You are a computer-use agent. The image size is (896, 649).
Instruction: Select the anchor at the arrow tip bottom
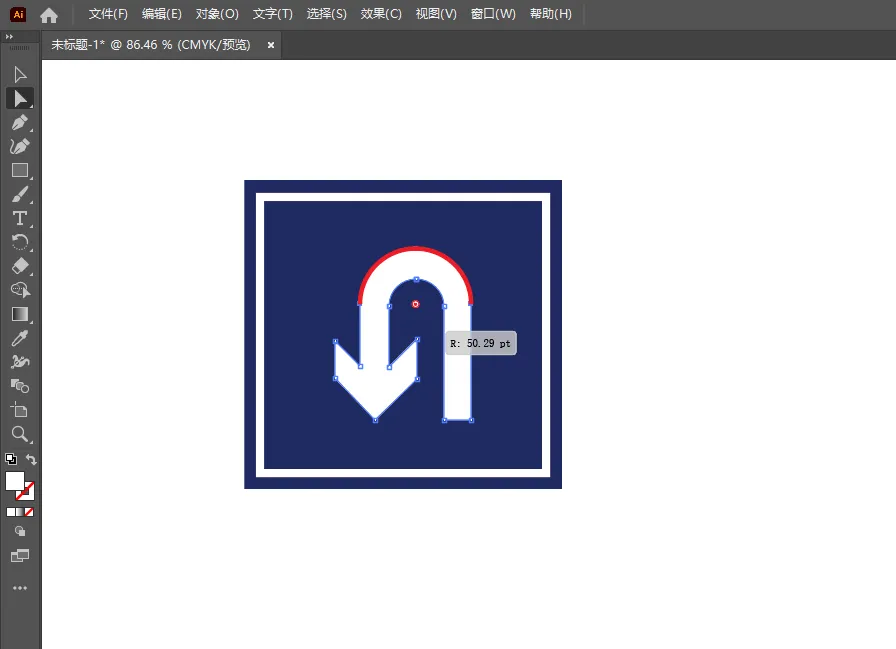(x=375, y=420)
